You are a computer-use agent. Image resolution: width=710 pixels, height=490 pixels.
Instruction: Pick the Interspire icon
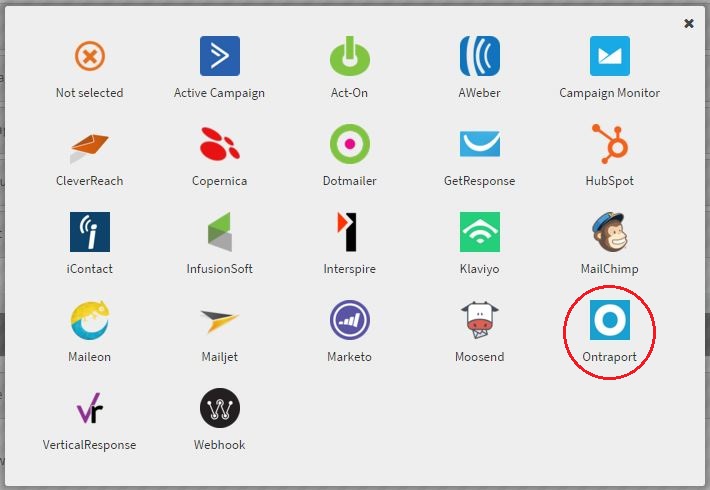click(x=347, y=232)
